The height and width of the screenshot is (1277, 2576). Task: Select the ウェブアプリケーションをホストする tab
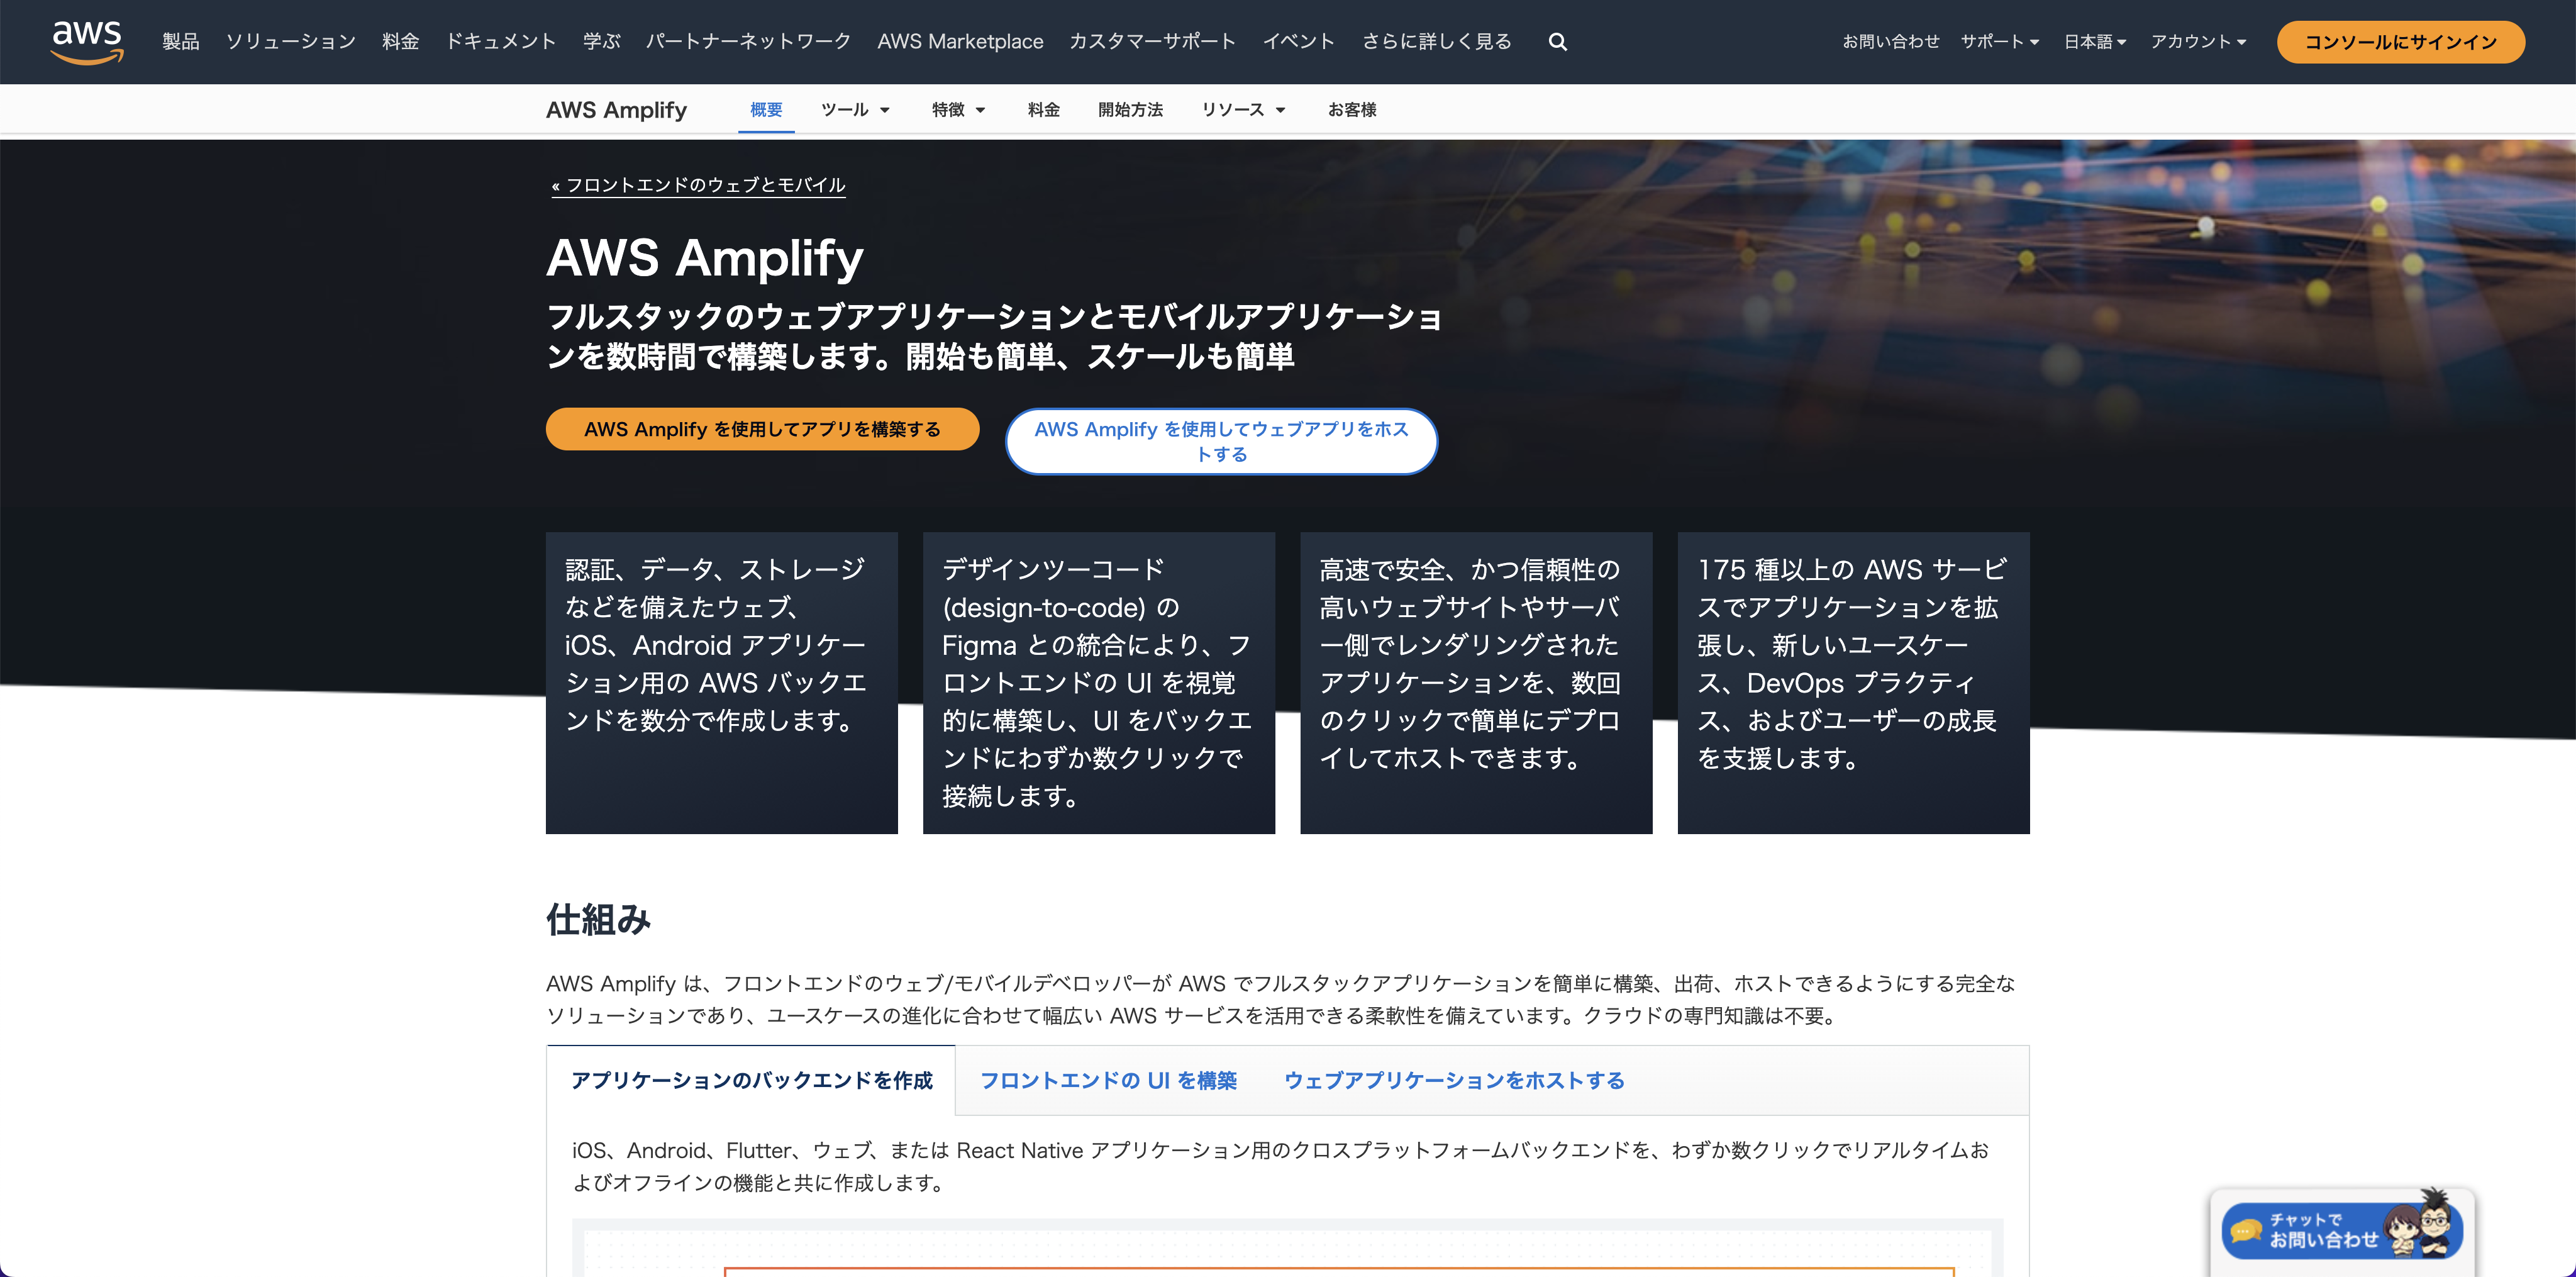coord(1454,1080)
